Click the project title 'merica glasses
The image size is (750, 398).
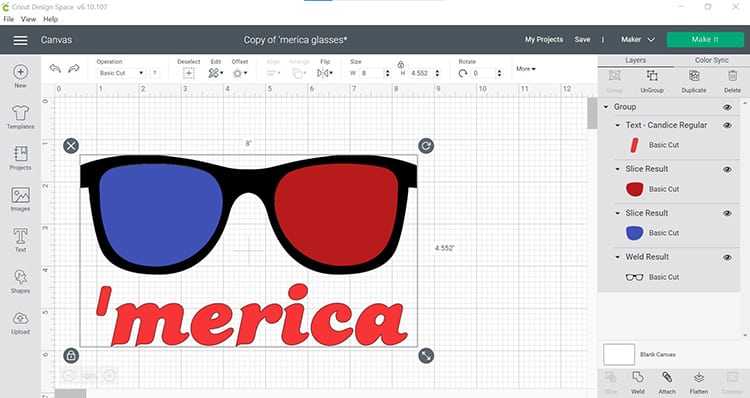pyautogui.click(x=295, y=40)
